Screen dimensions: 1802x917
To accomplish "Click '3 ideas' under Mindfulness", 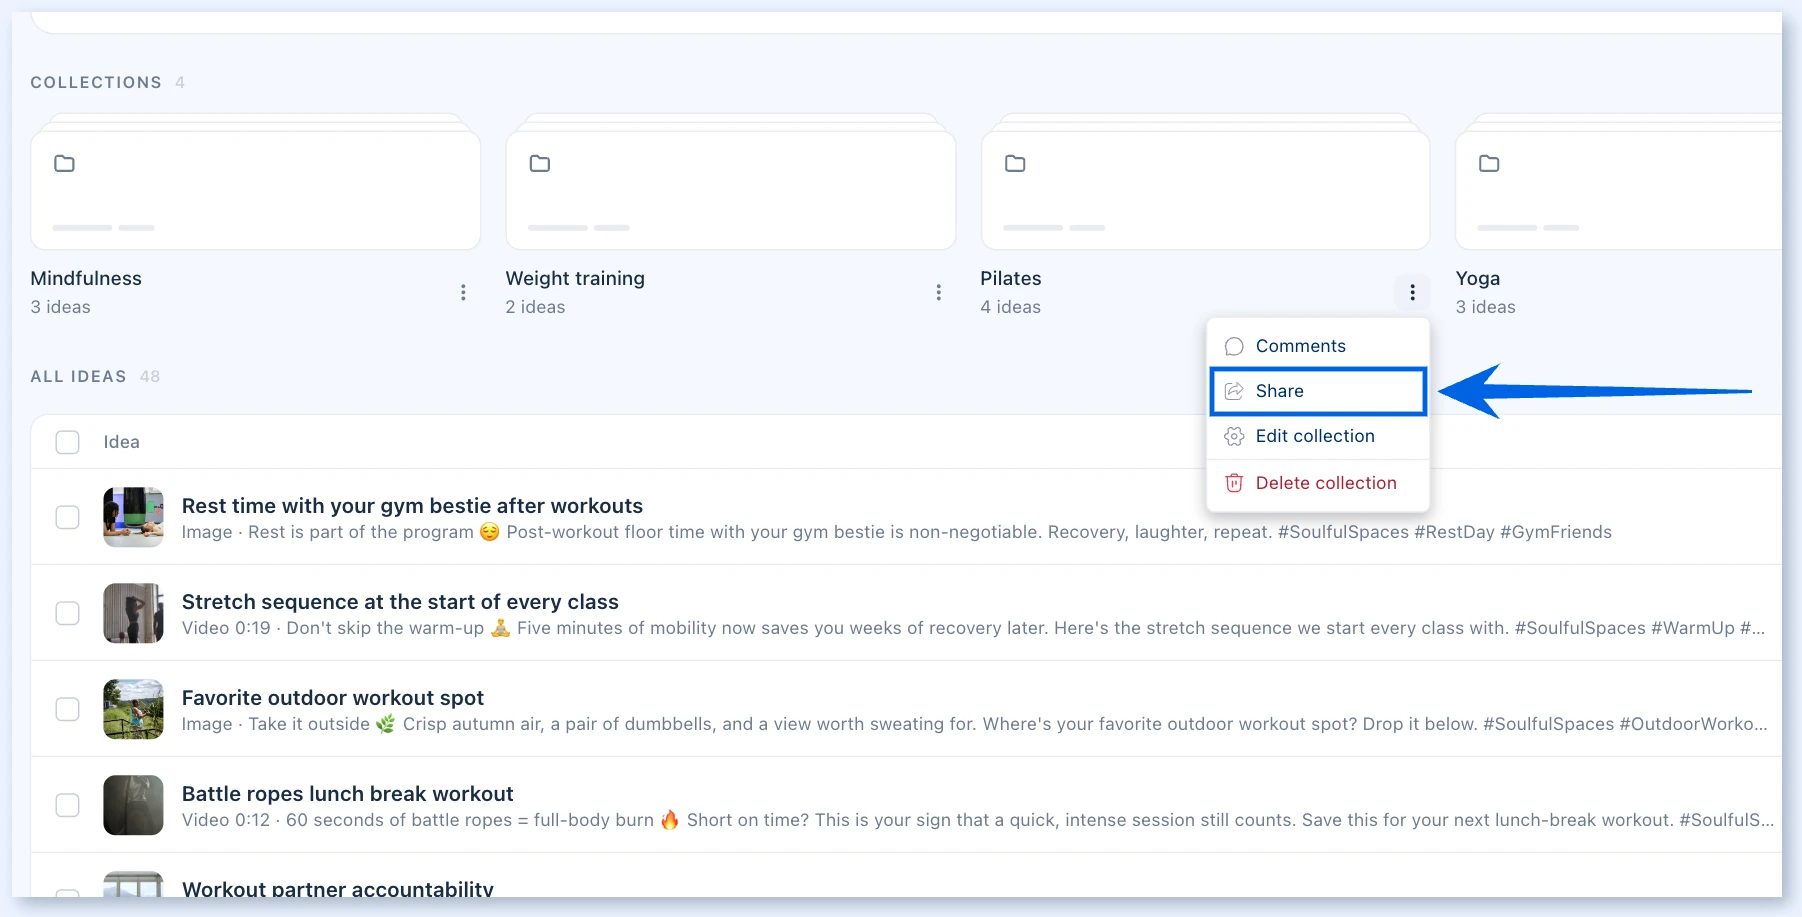I will (60, 307).
